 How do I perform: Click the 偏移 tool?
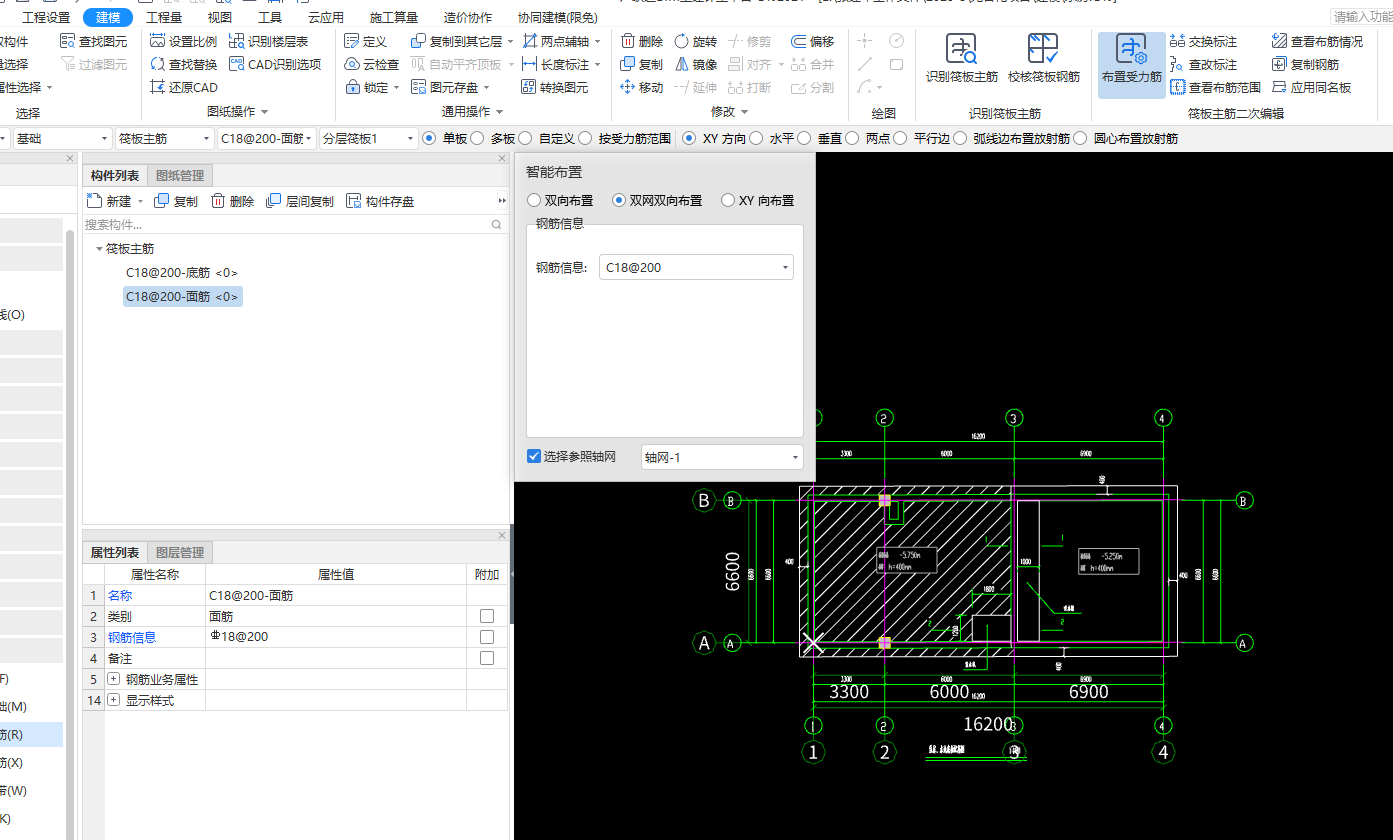click(x=812, y=41)
